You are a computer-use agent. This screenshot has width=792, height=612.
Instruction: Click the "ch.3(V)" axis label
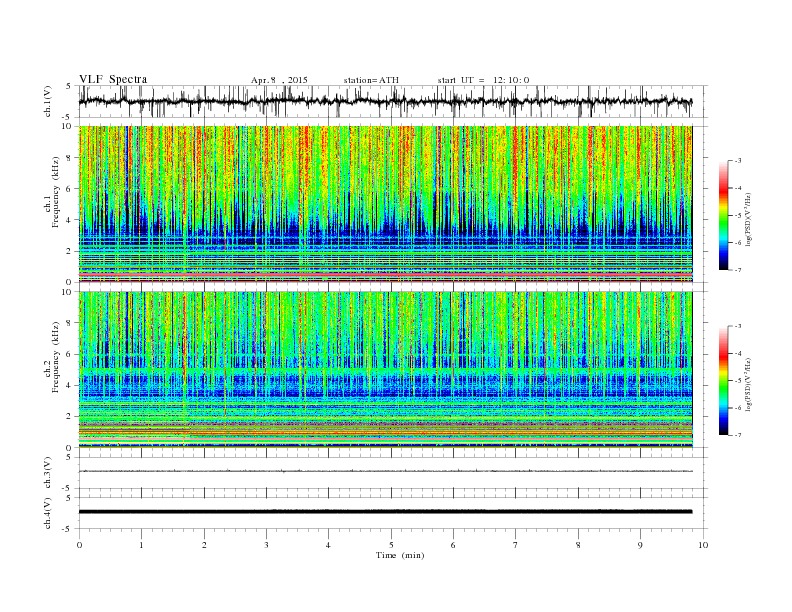coord(48,473)
